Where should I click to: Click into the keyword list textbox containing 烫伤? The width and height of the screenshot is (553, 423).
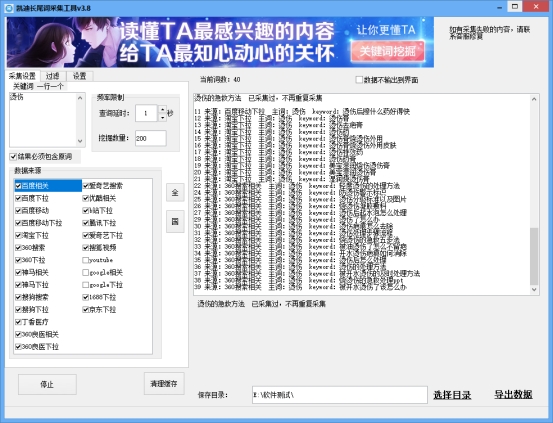tap(43, 120)
